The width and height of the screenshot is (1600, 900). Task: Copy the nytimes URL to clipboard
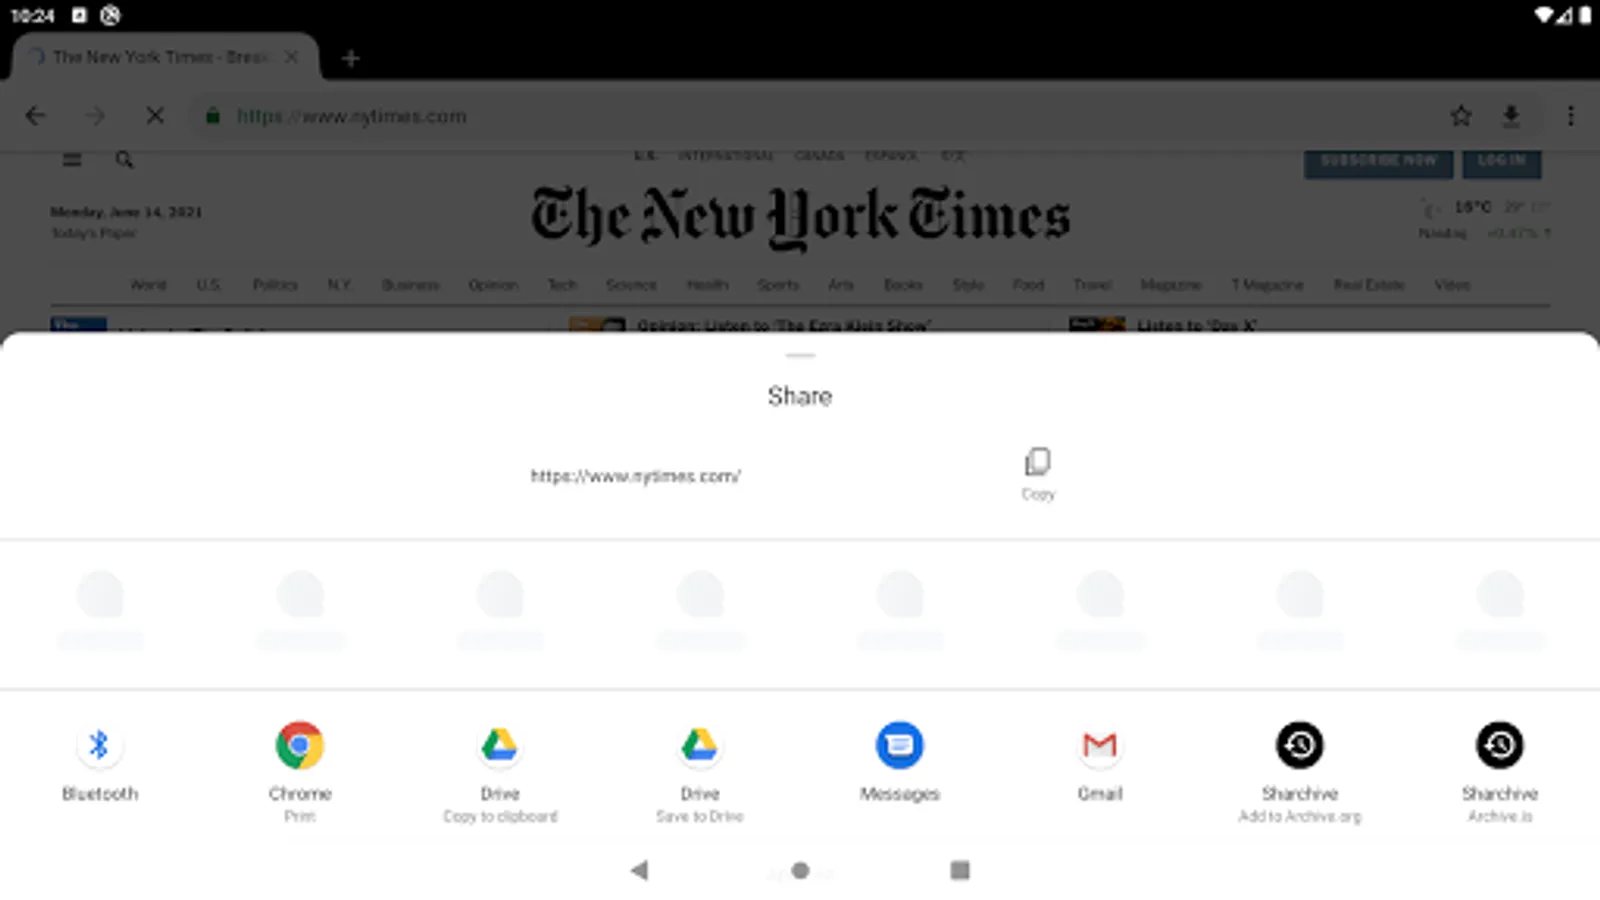coord(1038,473)
